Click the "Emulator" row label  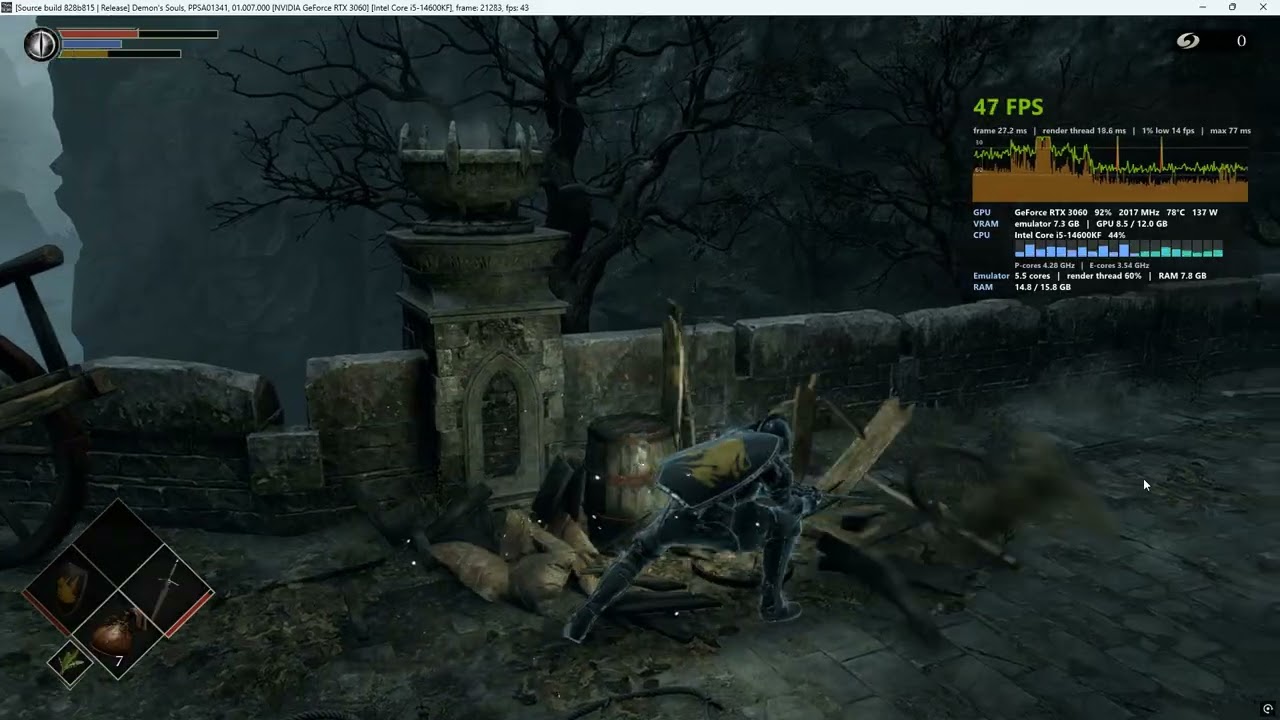click(x=992, y=276)
